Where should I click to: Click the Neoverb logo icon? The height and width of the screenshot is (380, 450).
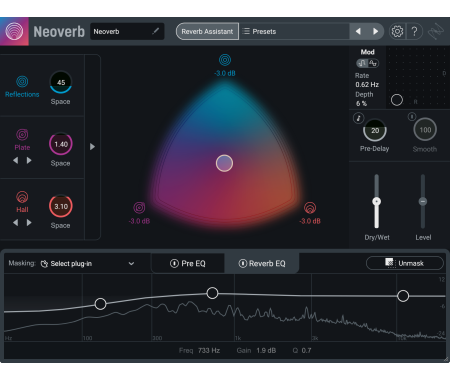click(14, 31)
